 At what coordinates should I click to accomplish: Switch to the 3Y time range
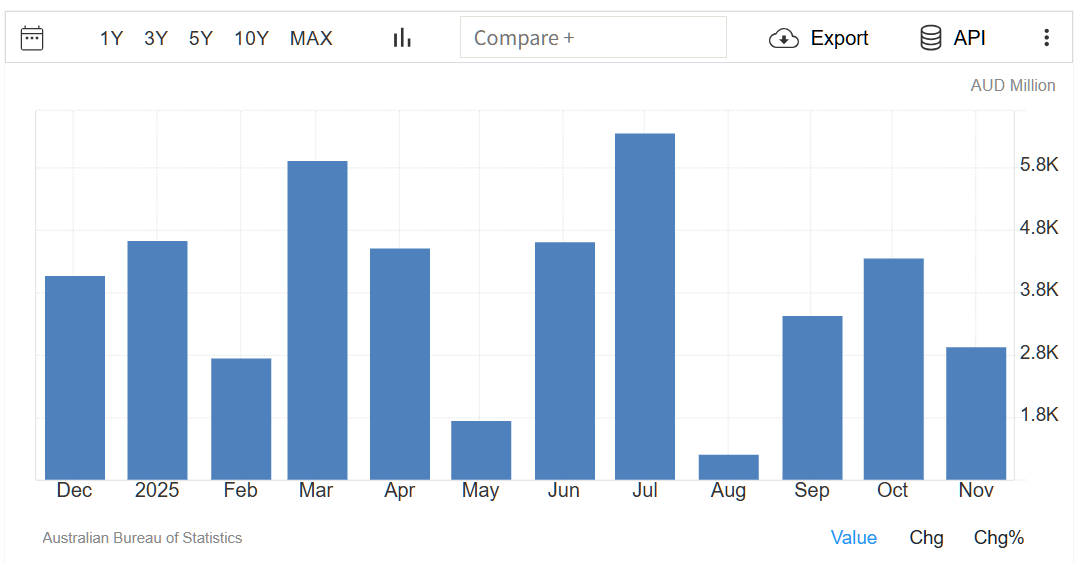click(x=156, y=38)
